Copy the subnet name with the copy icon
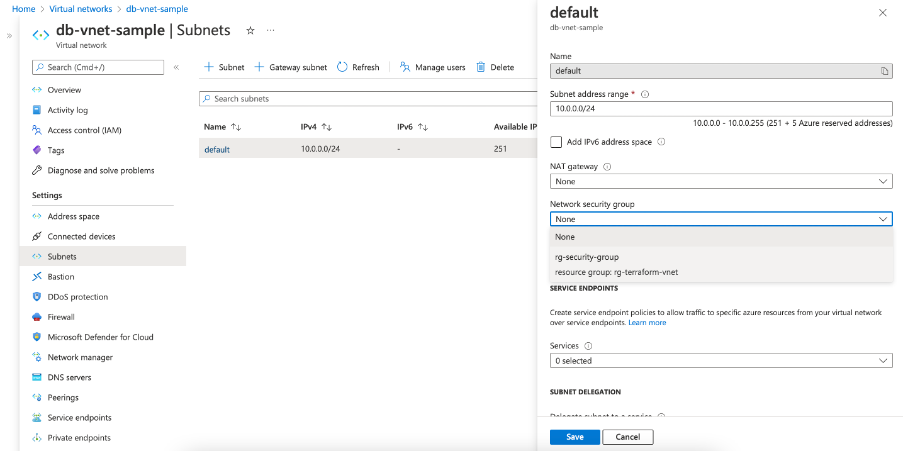904x452 pixels. point(884,71)
